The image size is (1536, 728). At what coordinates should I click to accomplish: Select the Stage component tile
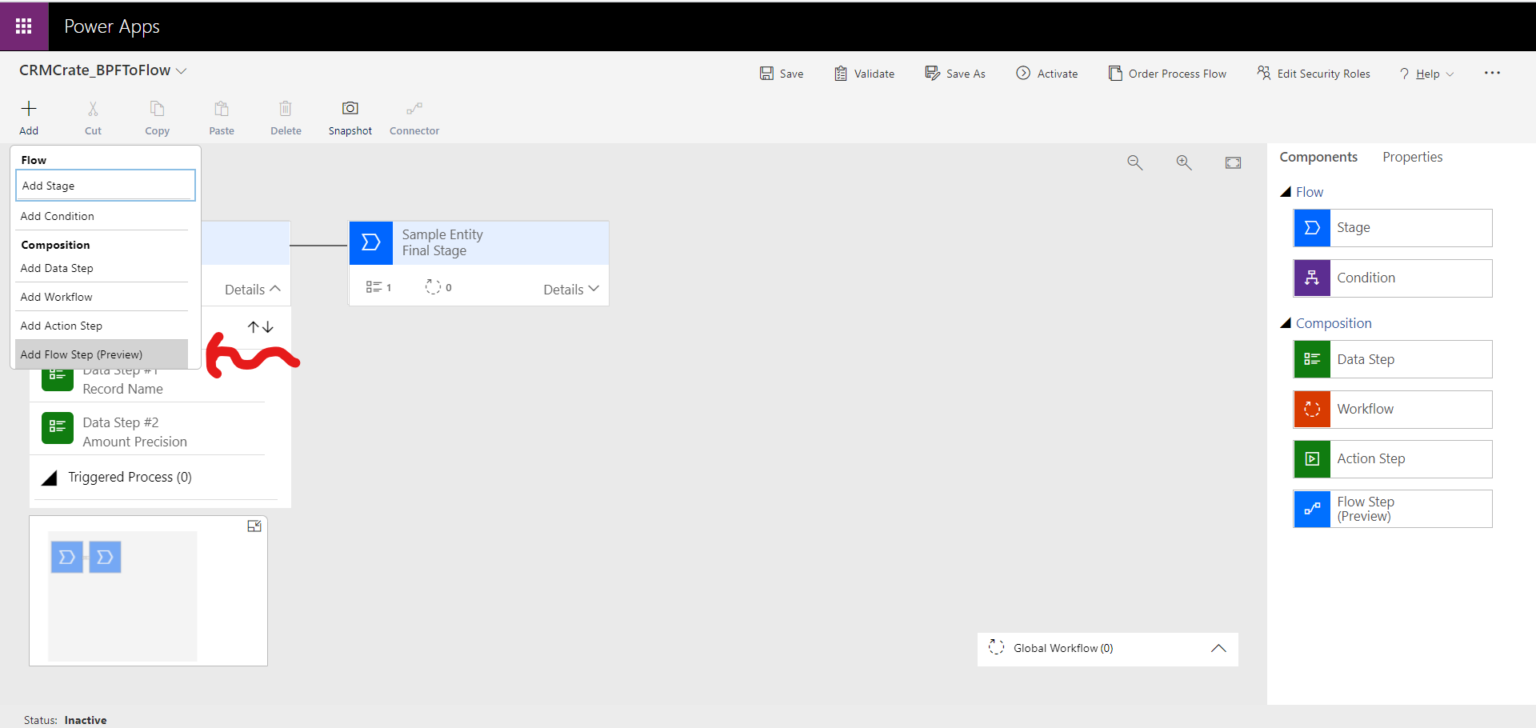(x=1392, y=228)
